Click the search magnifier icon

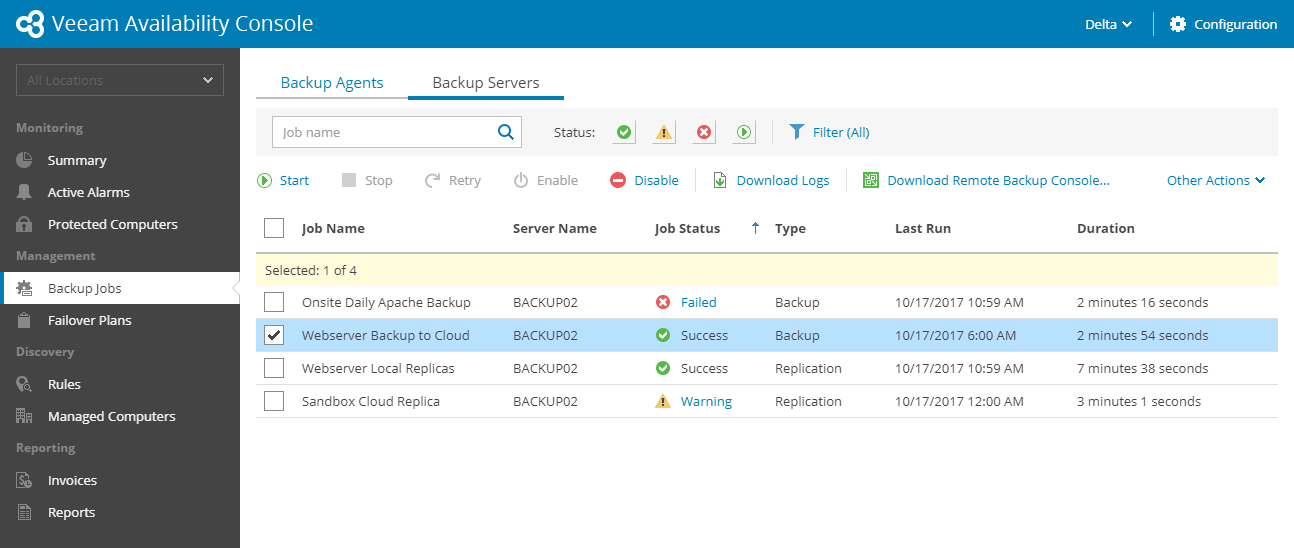(506, 131)
